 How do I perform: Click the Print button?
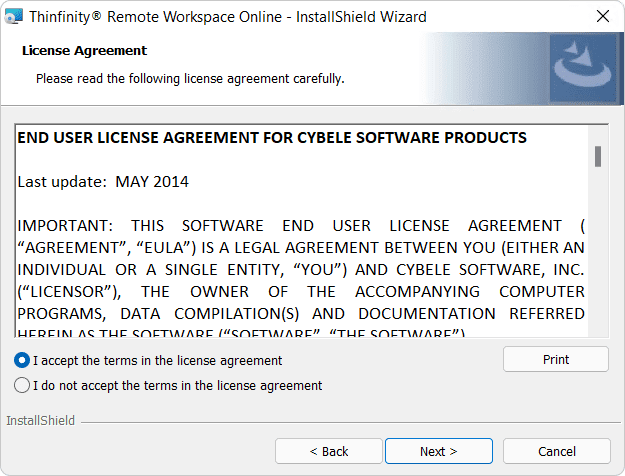[556, 359]
